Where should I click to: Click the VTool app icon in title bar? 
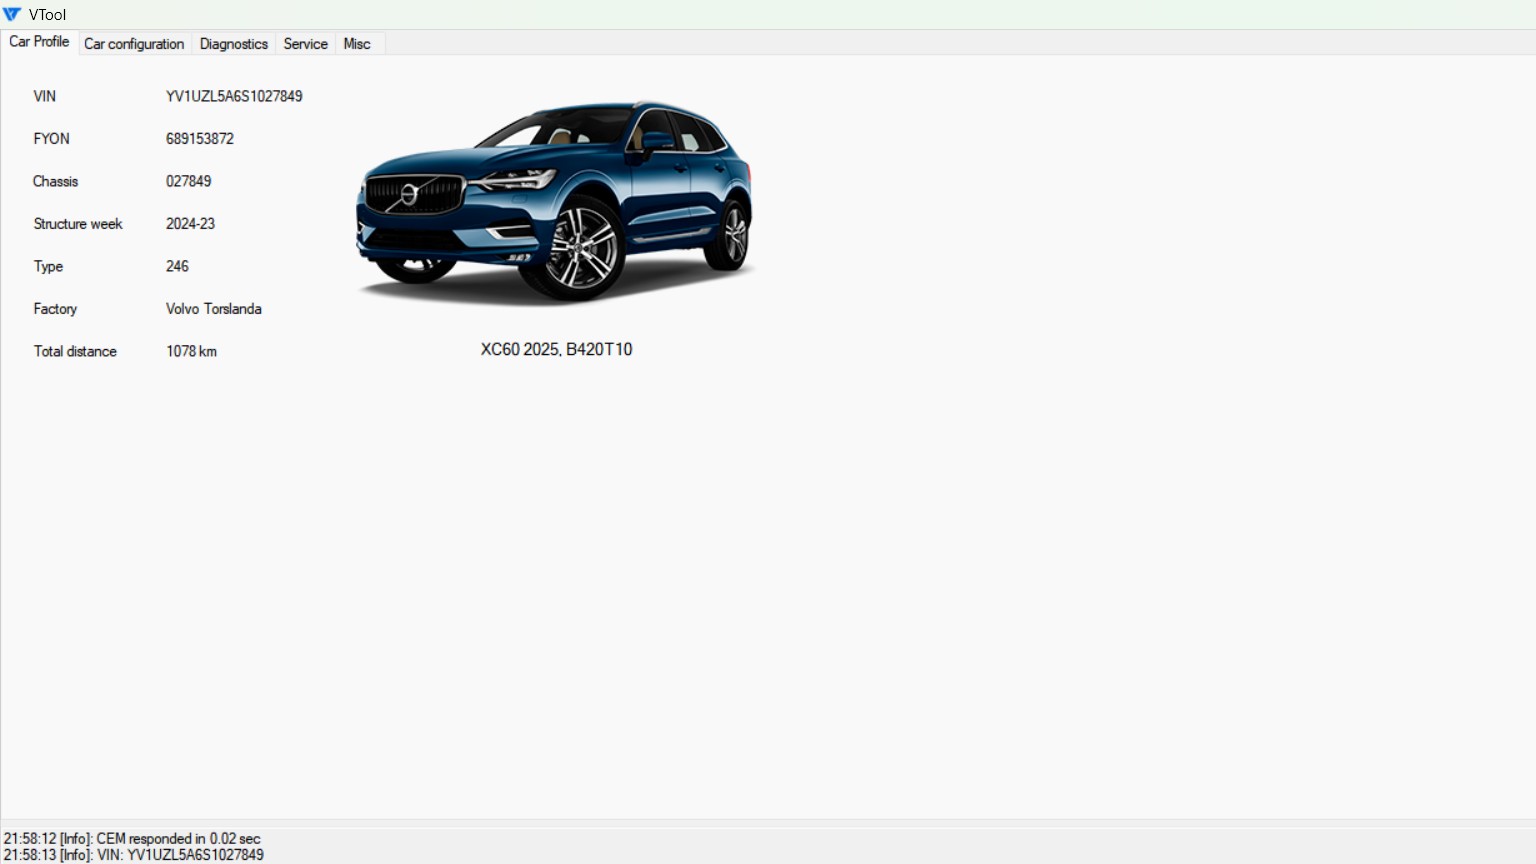[x=12, y=14]
